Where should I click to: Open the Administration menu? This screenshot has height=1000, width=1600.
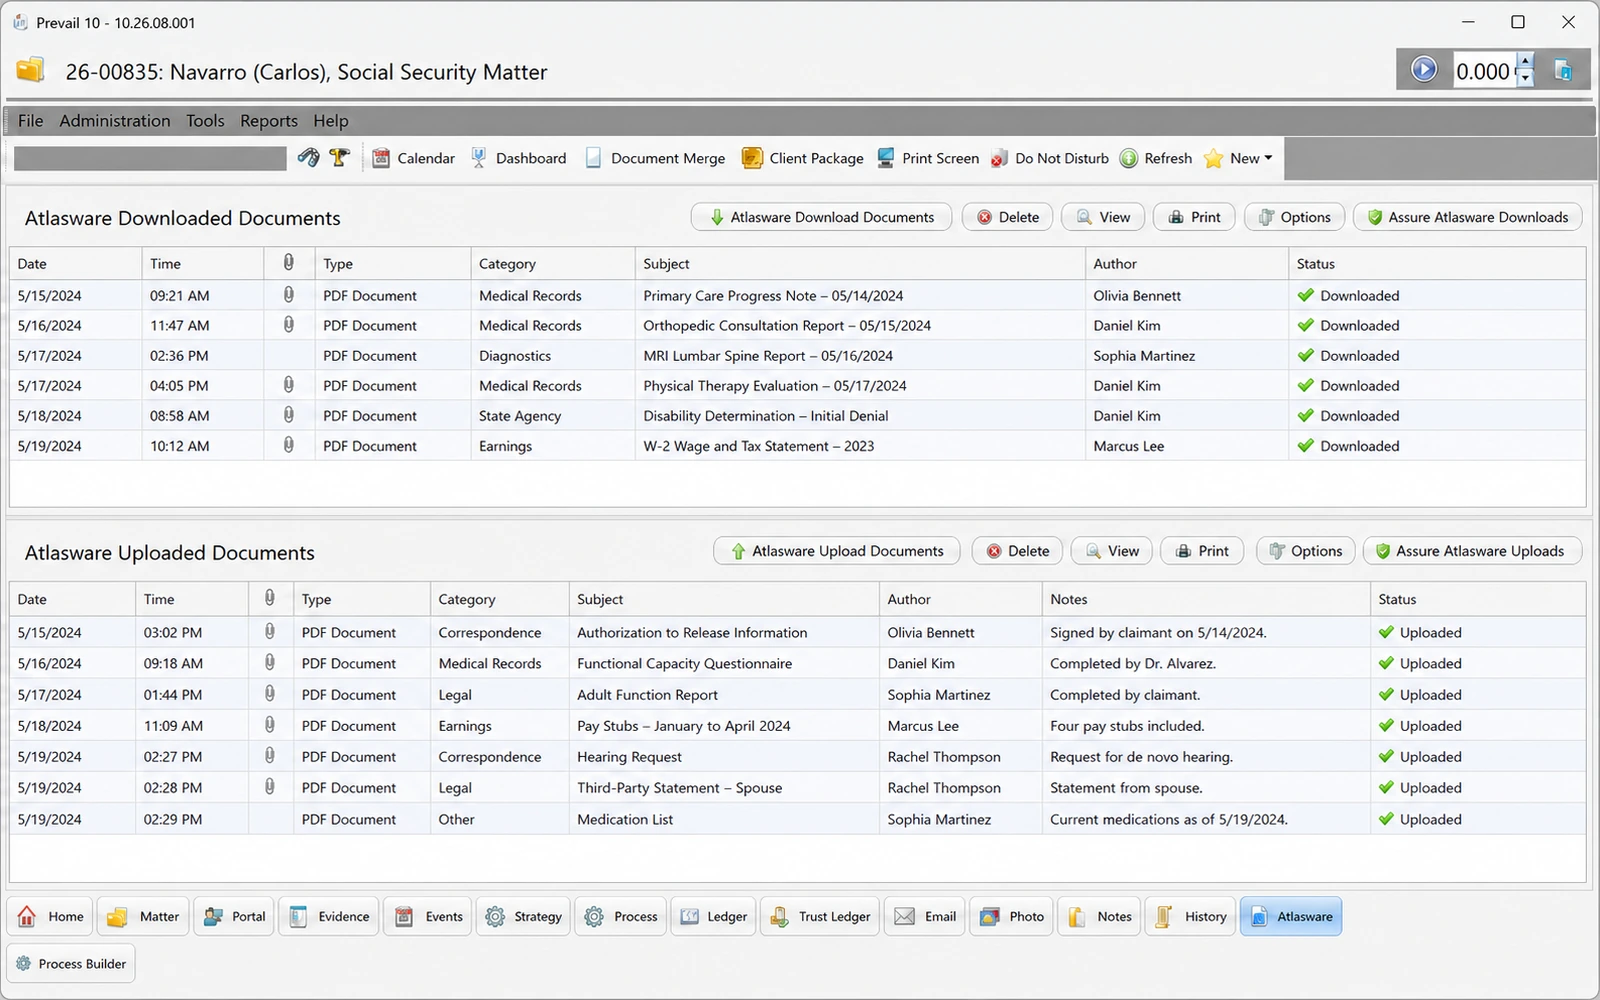click(x=115, y=121)
